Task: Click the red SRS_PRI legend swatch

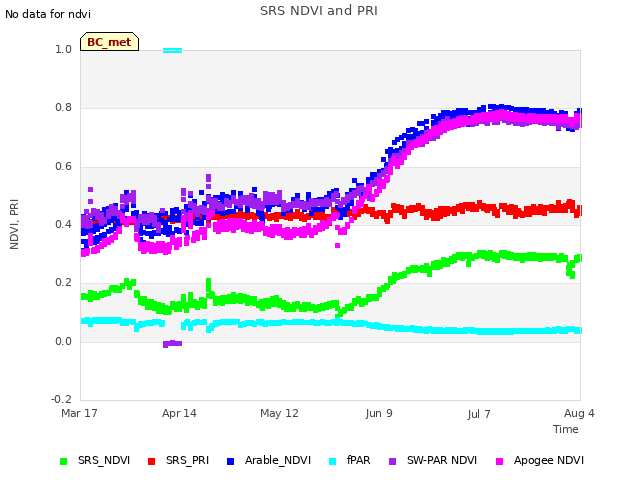Action: [151, 461]
